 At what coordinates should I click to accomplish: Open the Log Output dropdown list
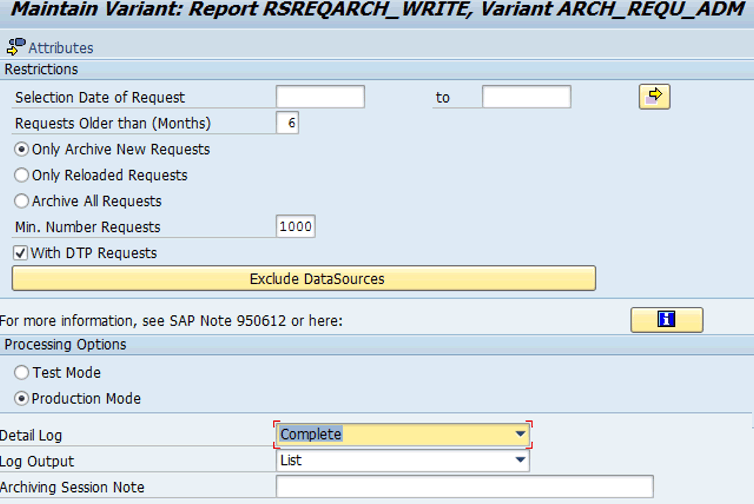click(520, 461)
